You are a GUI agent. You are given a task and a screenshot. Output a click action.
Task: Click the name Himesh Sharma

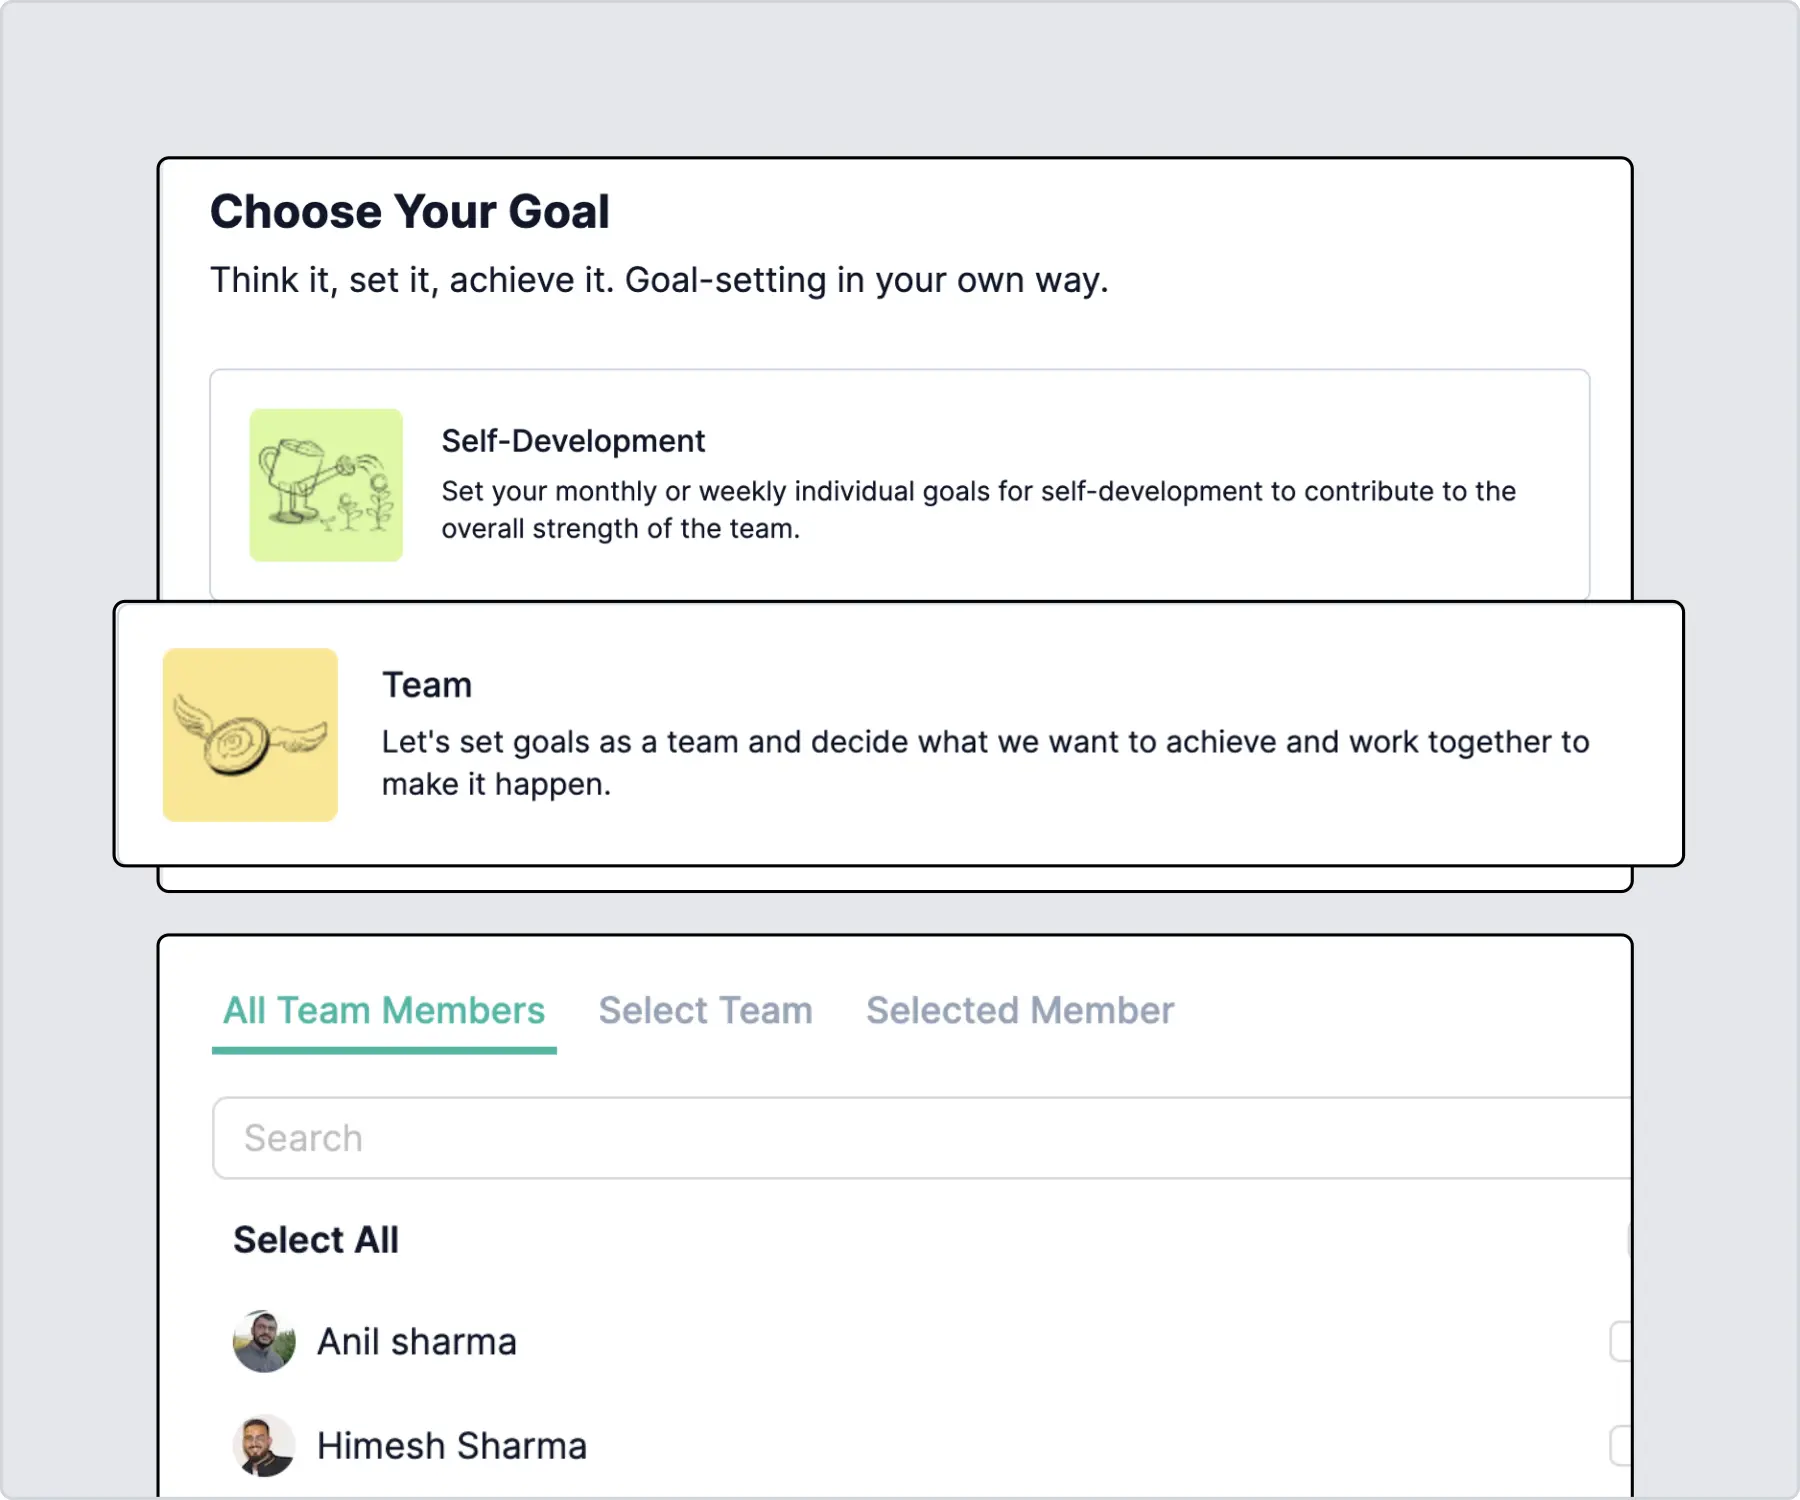(452, 1446)
